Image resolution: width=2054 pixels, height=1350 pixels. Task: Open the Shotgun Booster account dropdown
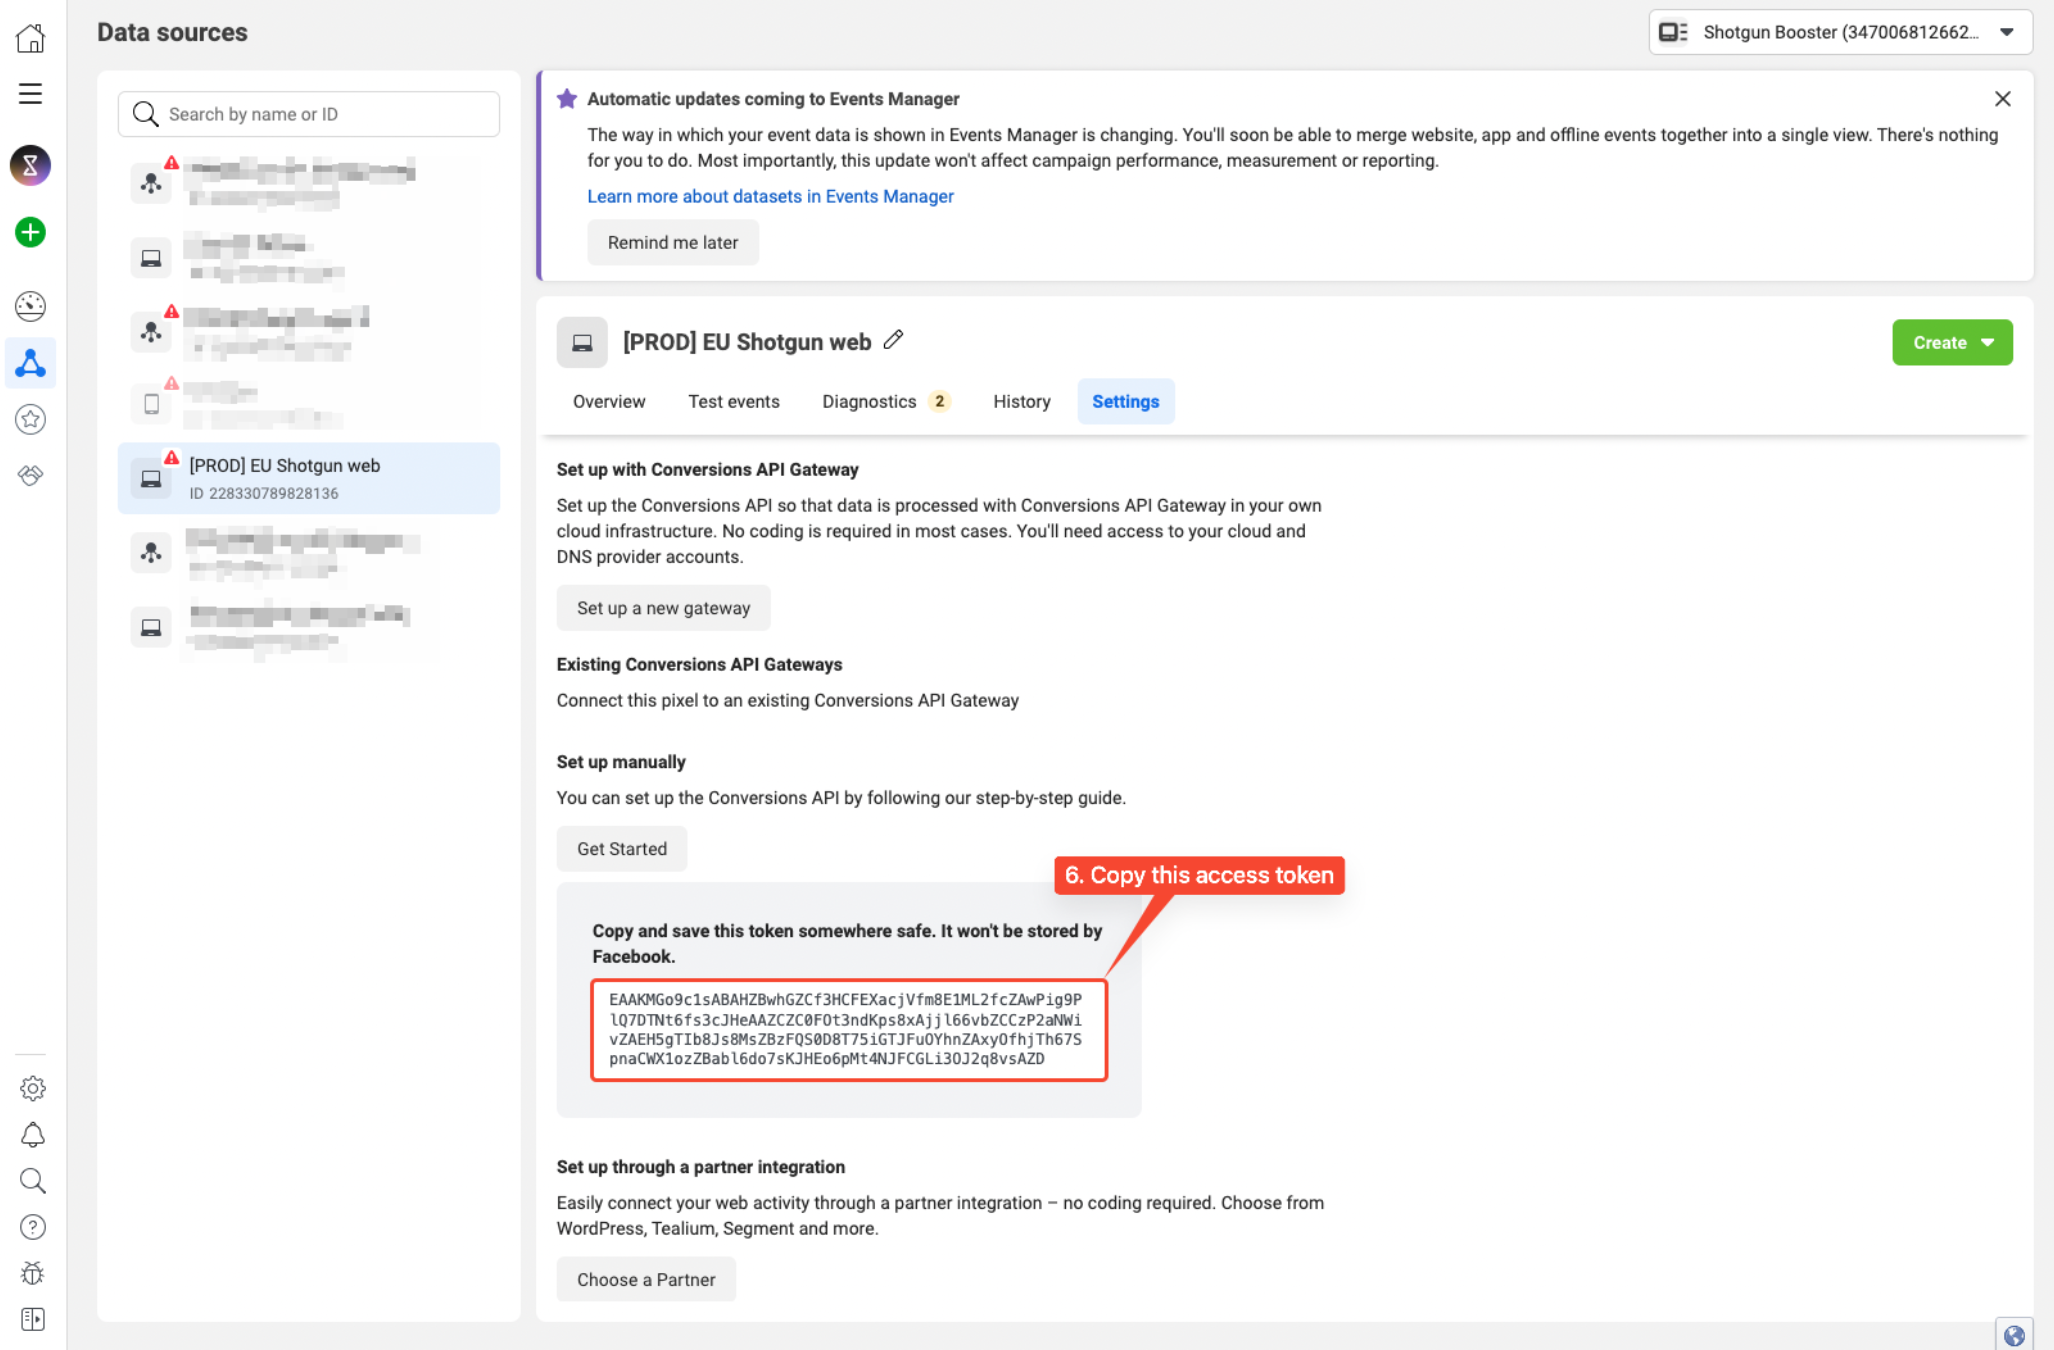click(1840, 32)
